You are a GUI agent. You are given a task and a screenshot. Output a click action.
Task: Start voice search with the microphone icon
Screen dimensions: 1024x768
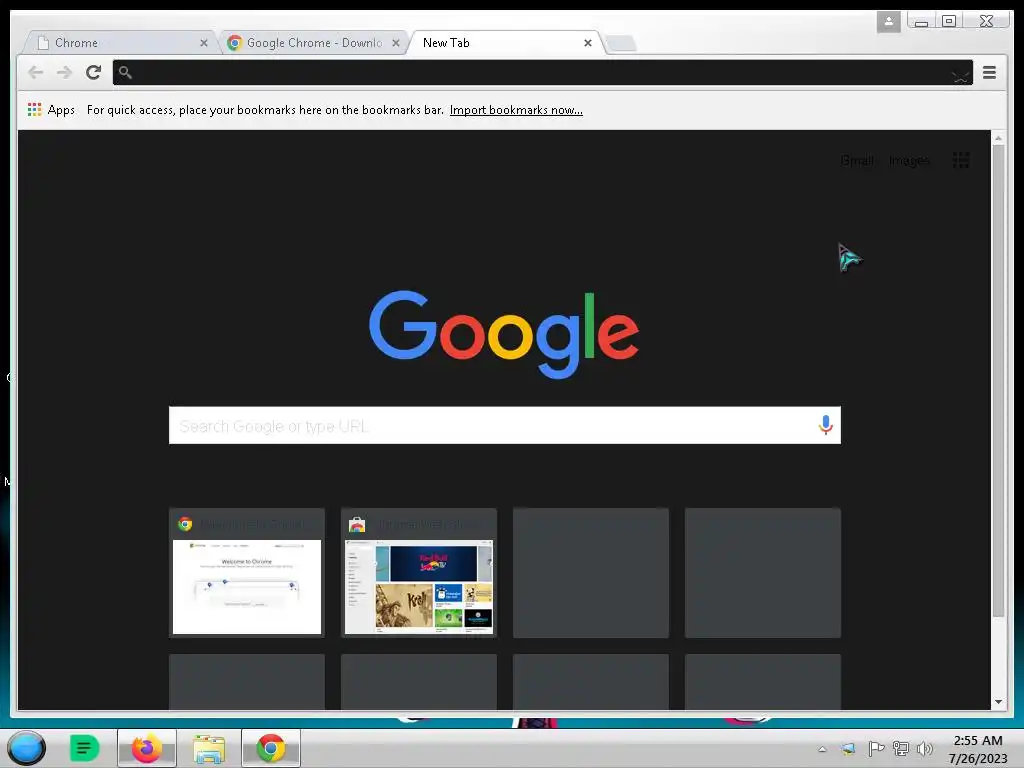(825, 425)
